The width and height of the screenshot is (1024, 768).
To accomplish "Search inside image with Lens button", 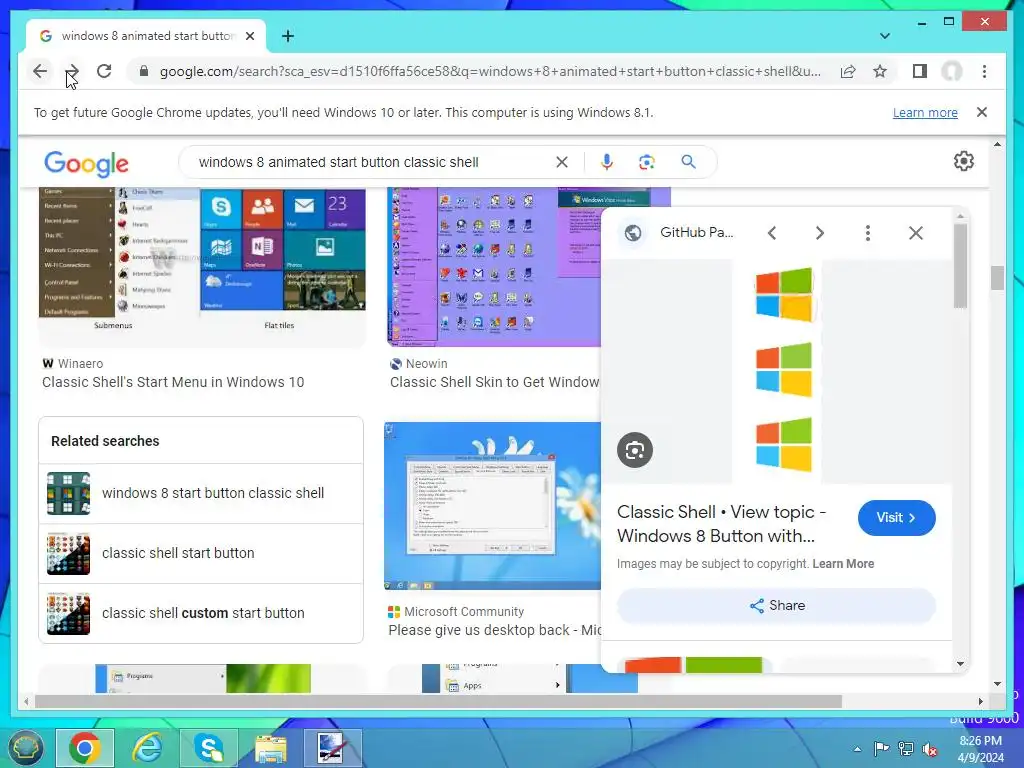I will 635,450.
